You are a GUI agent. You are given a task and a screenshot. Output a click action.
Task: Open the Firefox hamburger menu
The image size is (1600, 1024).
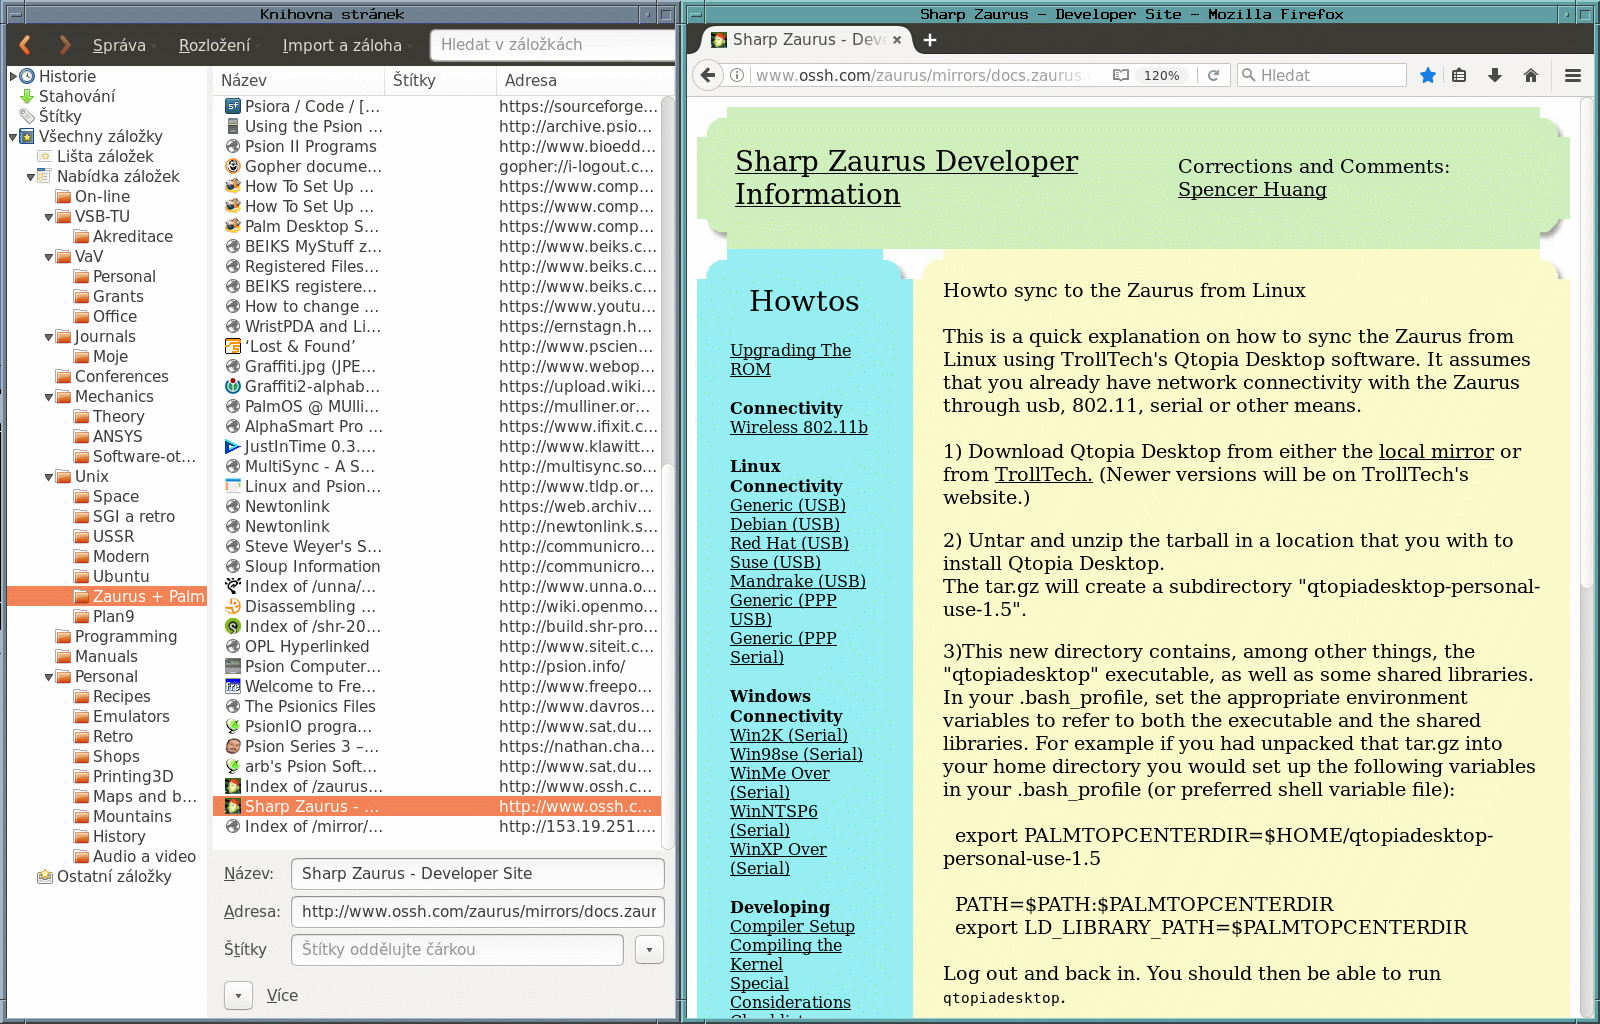[x=1572, y=75]
